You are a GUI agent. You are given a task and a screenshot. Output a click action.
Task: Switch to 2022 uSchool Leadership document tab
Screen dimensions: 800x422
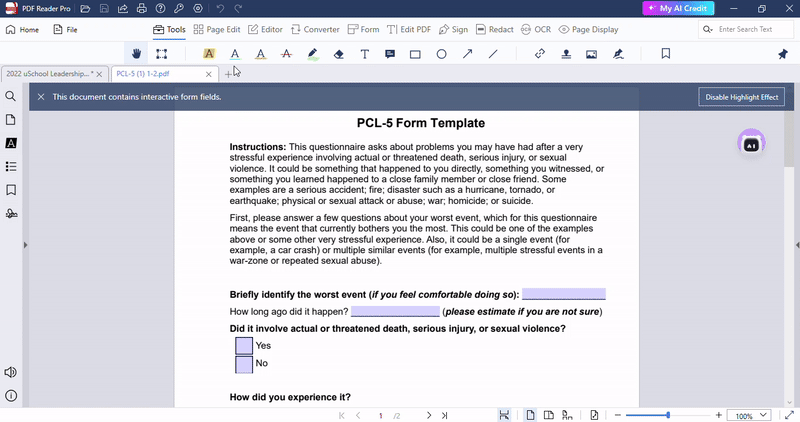tap(49, 73)
